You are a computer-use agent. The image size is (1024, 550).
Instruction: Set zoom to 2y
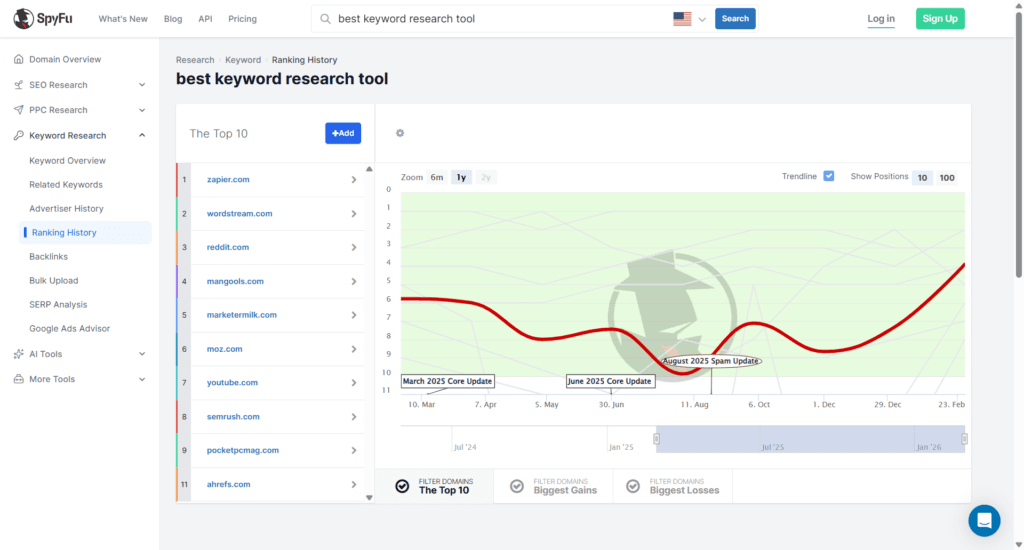pyautogui.click(x=485, y=178)
